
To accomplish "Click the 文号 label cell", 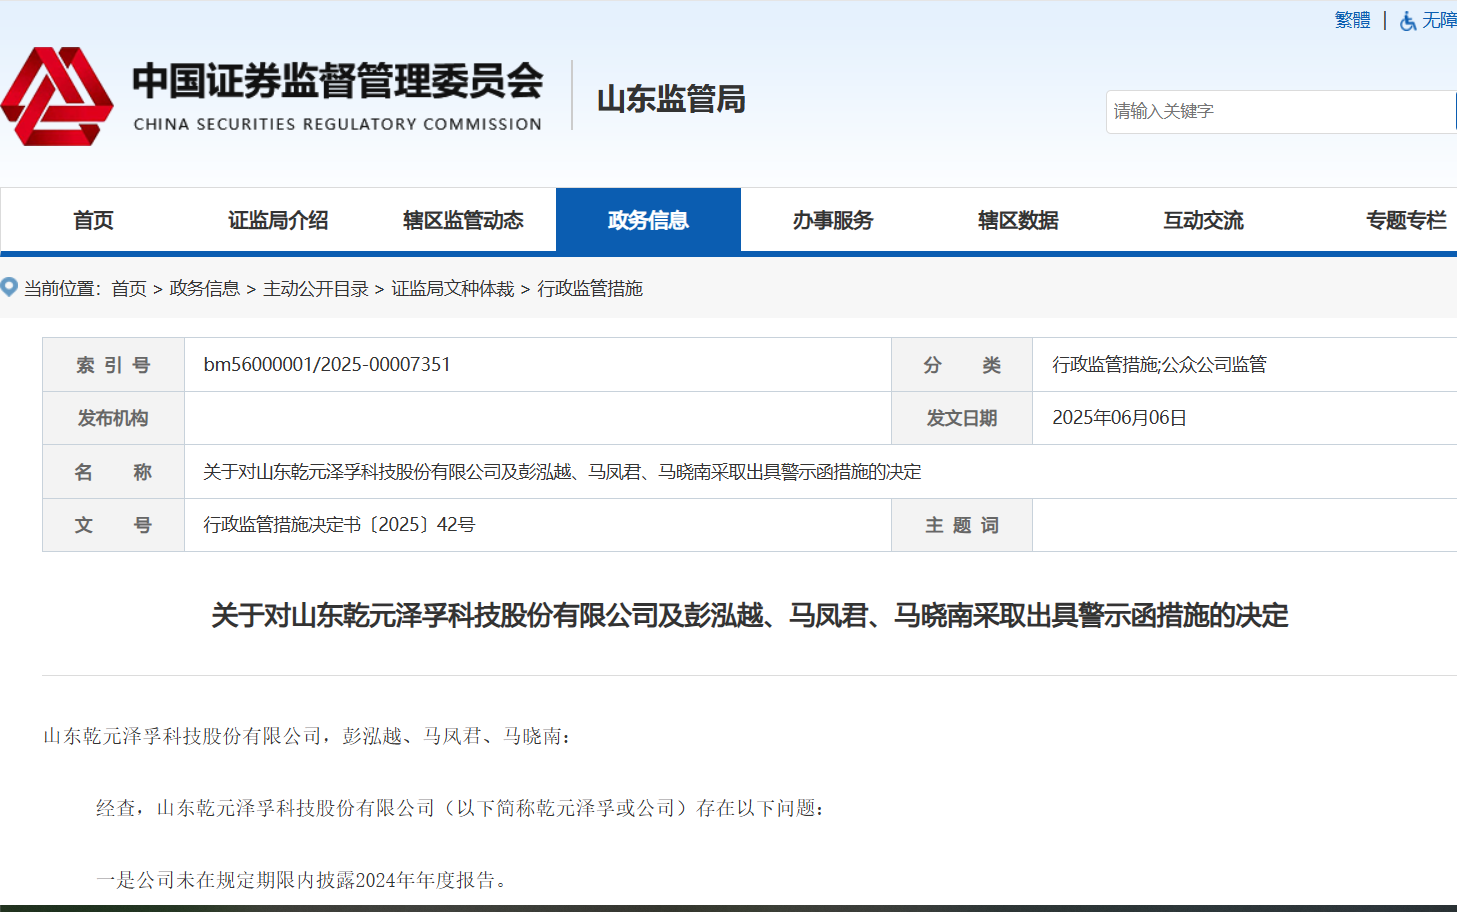I will 113,525.
